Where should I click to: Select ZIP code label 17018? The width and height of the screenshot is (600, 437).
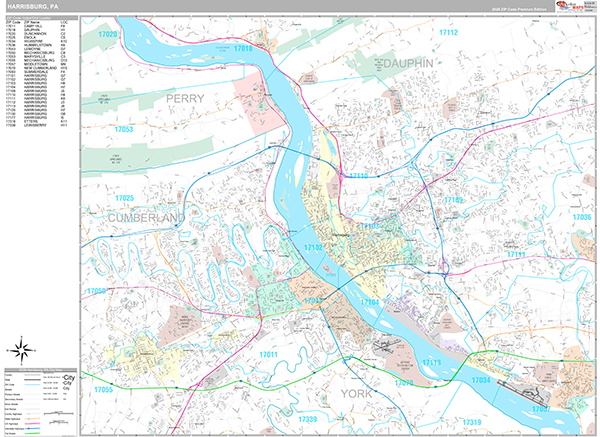tap(243, 49)
